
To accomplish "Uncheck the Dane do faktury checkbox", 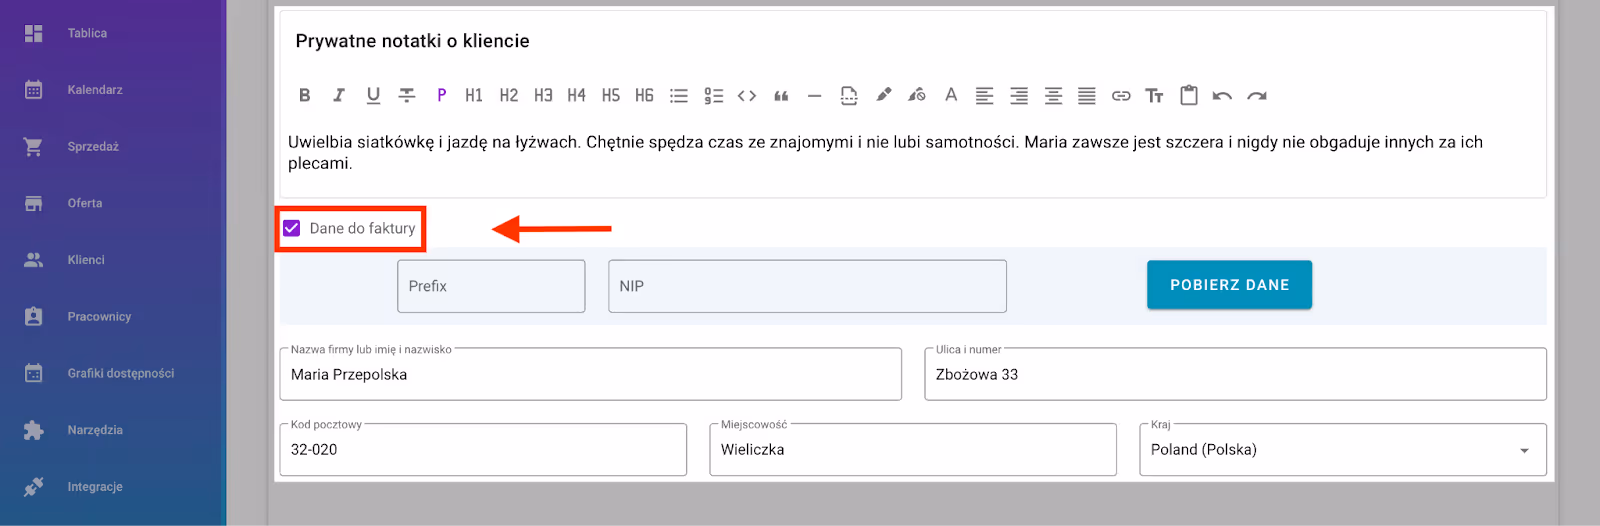I will (x=292, y=228).
